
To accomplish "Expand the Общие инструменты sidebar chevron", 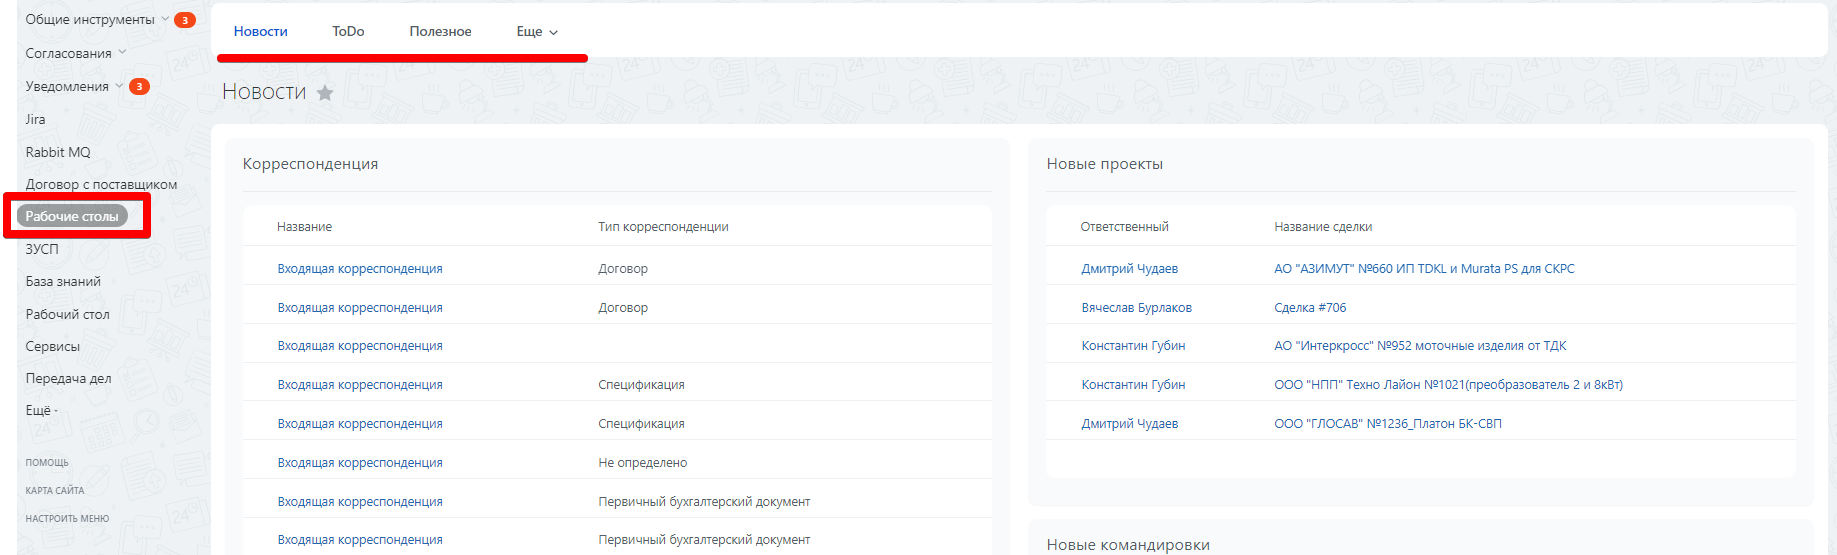I will (165, 19).
